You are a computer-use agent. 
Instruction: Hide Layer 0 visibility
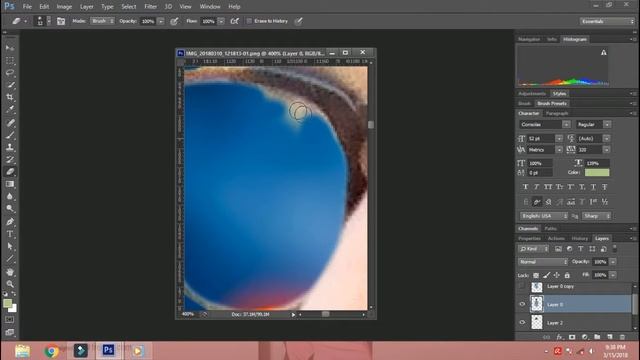522,304
